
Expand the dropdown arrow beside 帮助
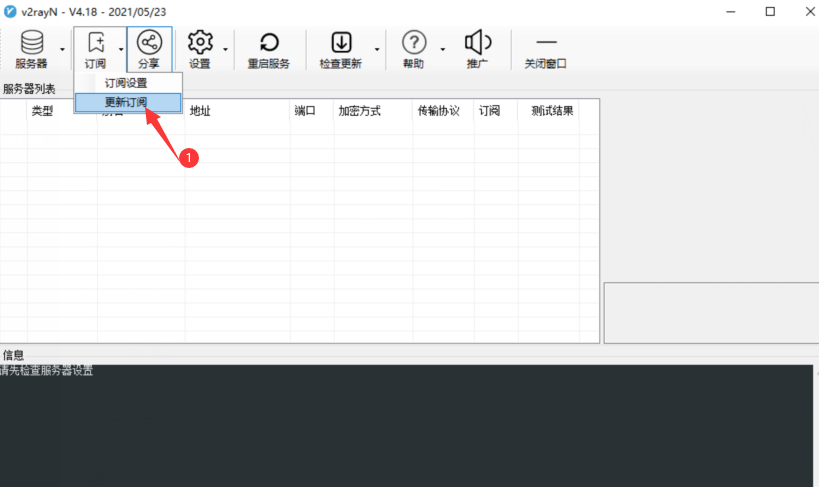click(x=442, y=49)
